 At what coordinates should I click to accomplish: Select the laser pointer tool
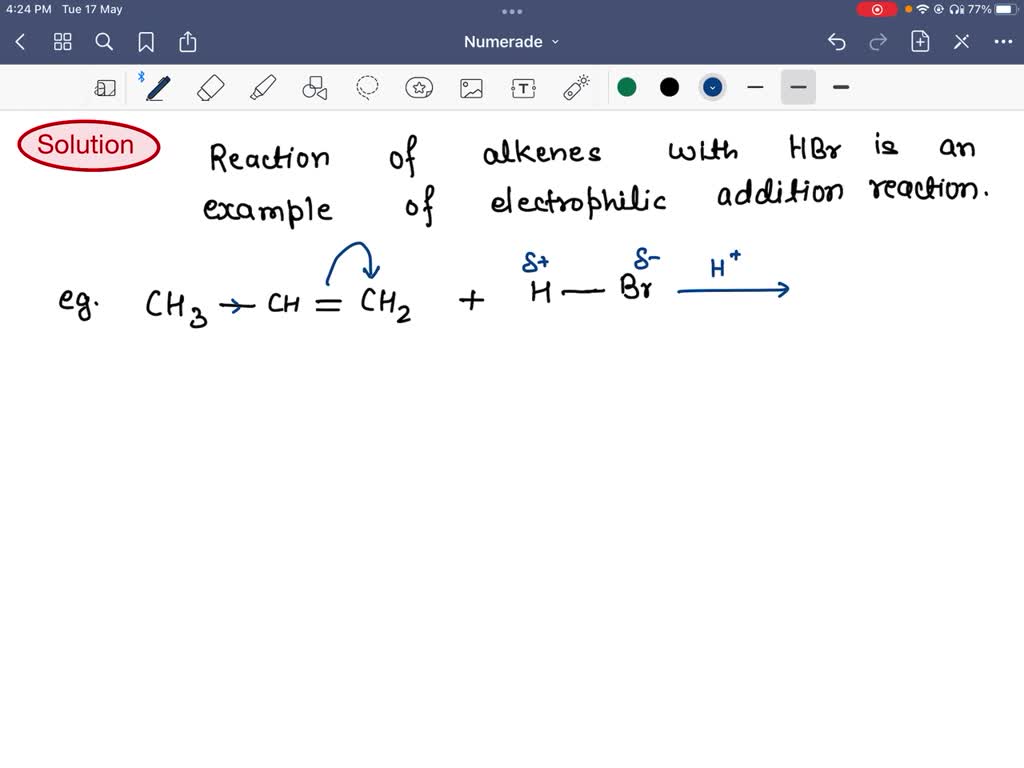576,87
